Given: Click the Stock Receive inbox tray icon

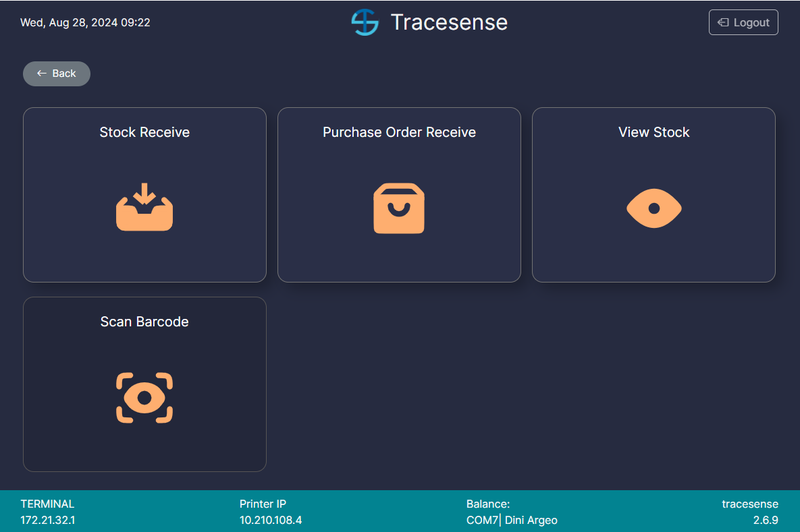Looking at the screenshot, I should (x=144, y=207).
